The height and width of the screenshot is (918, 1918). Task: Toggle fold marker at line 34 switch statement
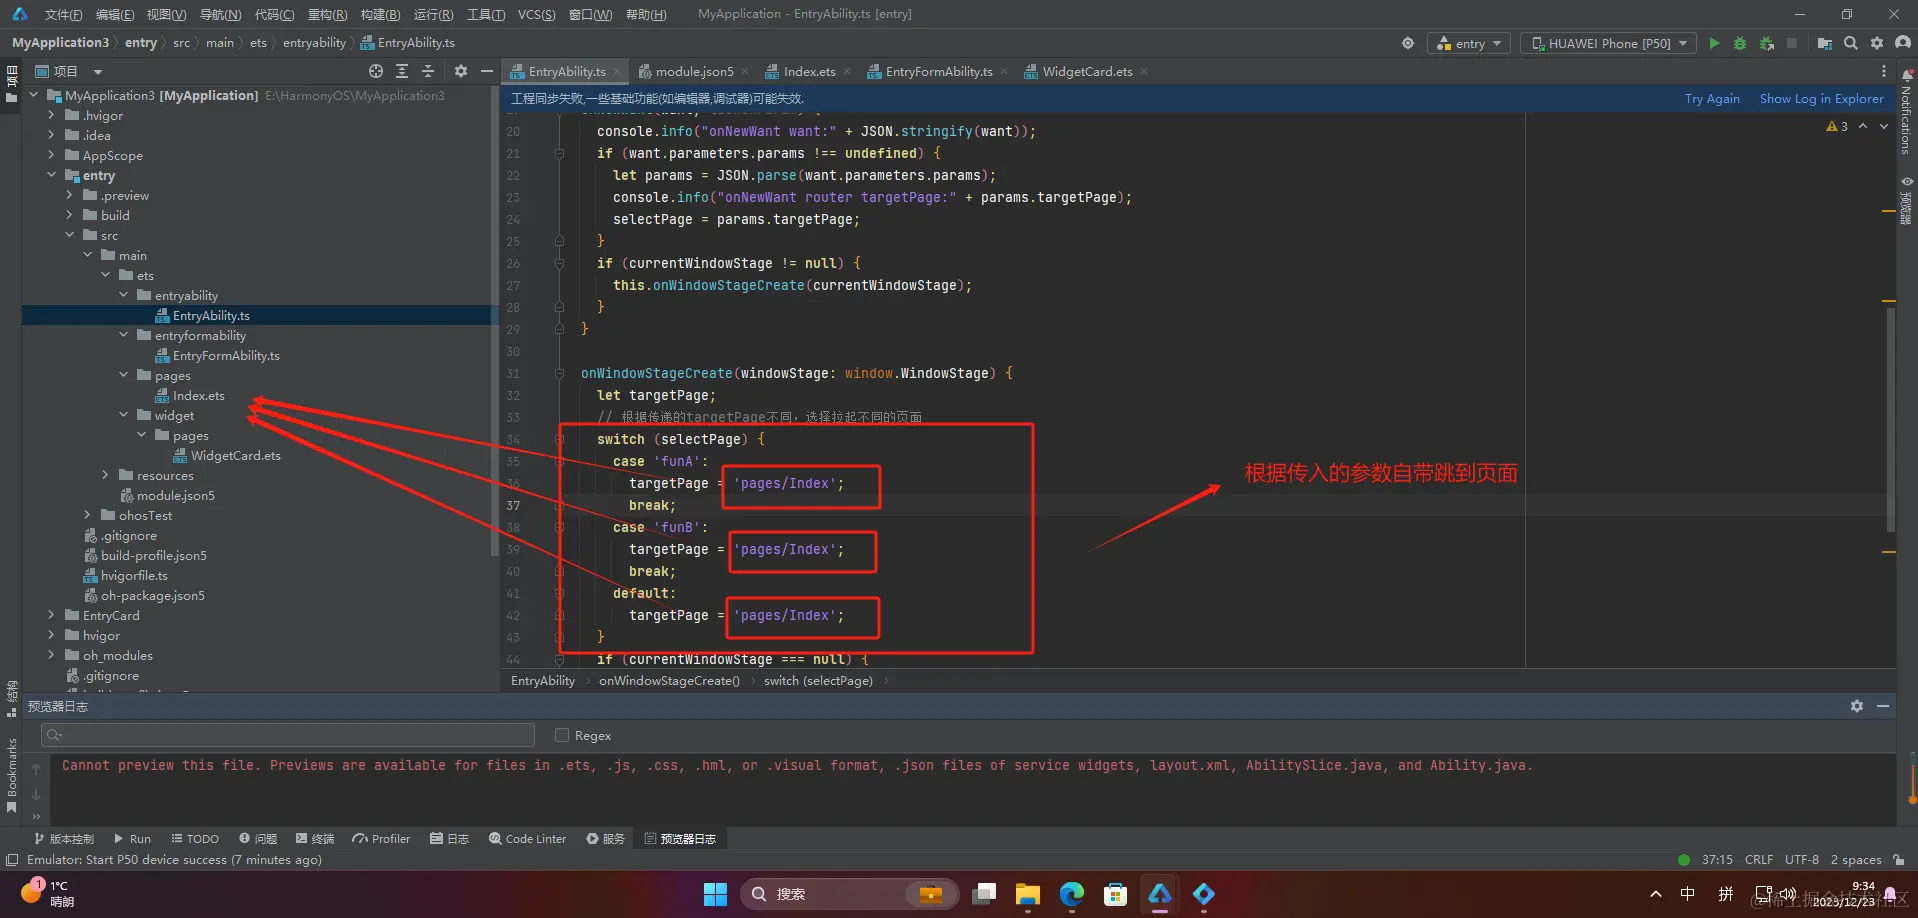tap(559, 439)
